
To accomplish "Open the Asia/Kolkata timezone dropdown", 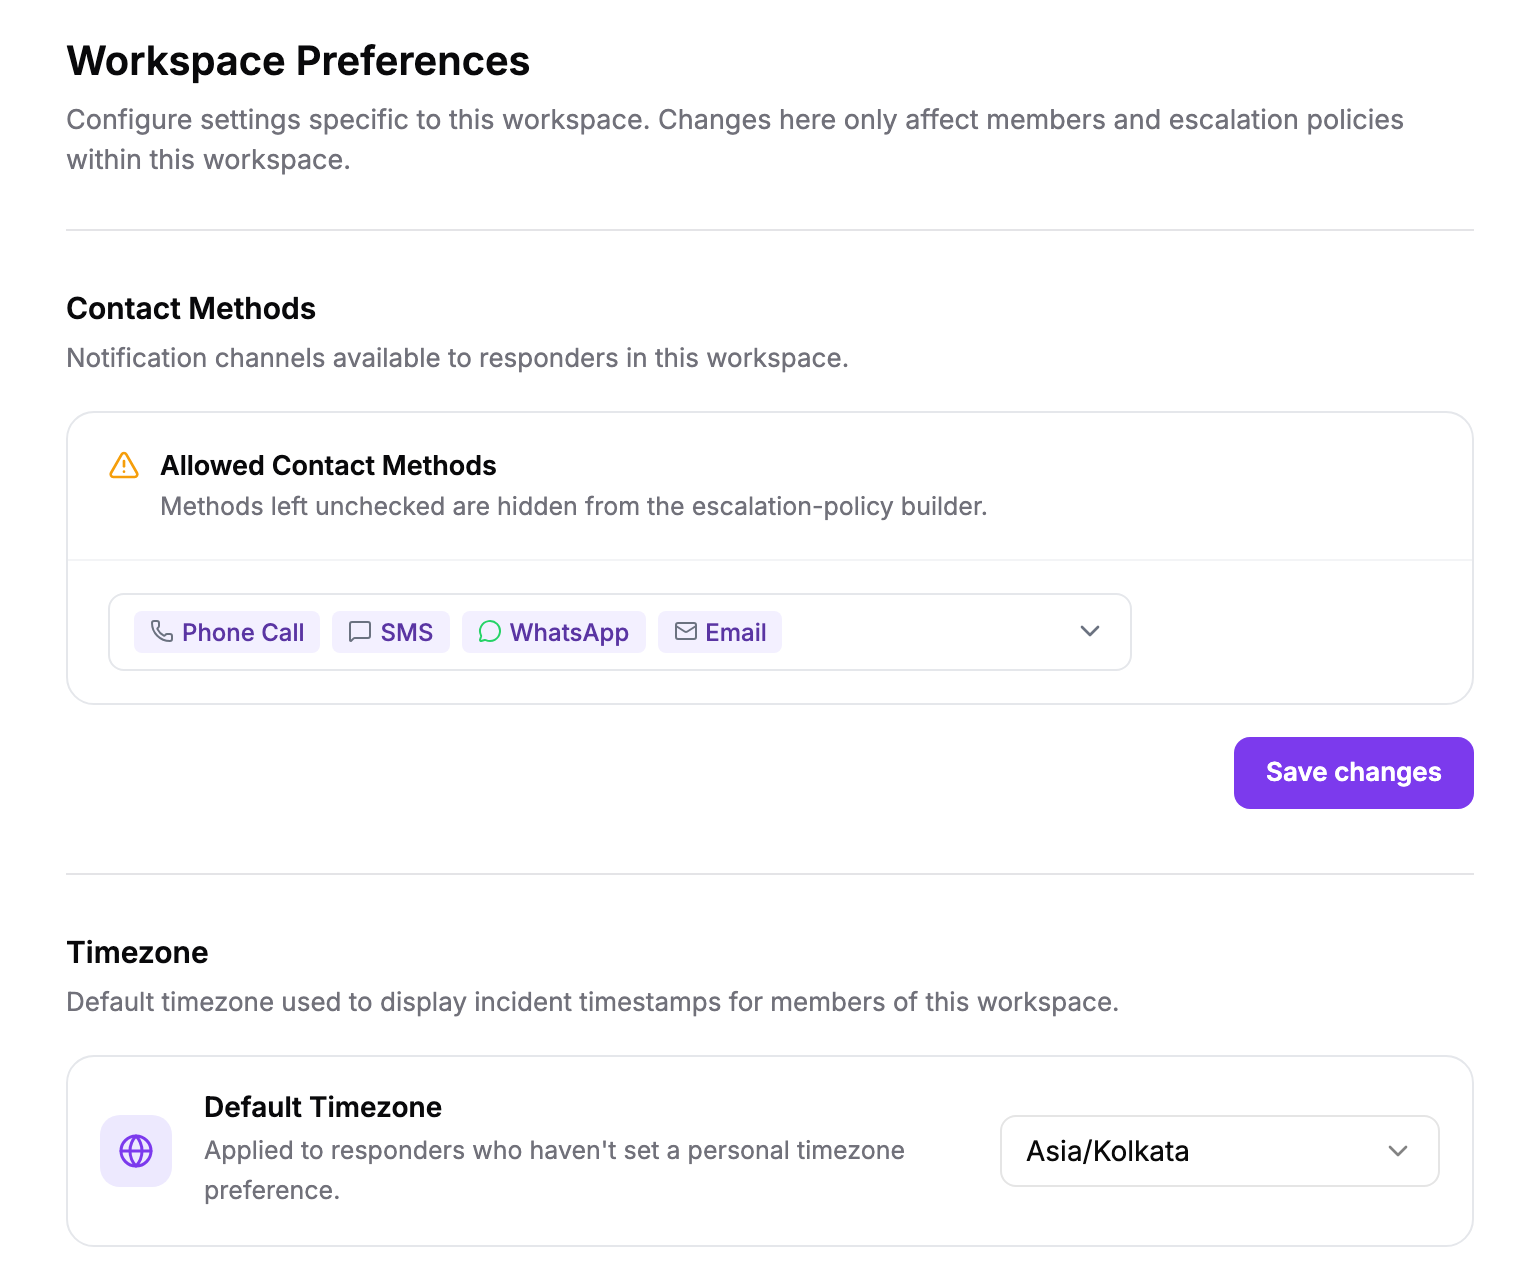I will click(x=1219, y=1151).
